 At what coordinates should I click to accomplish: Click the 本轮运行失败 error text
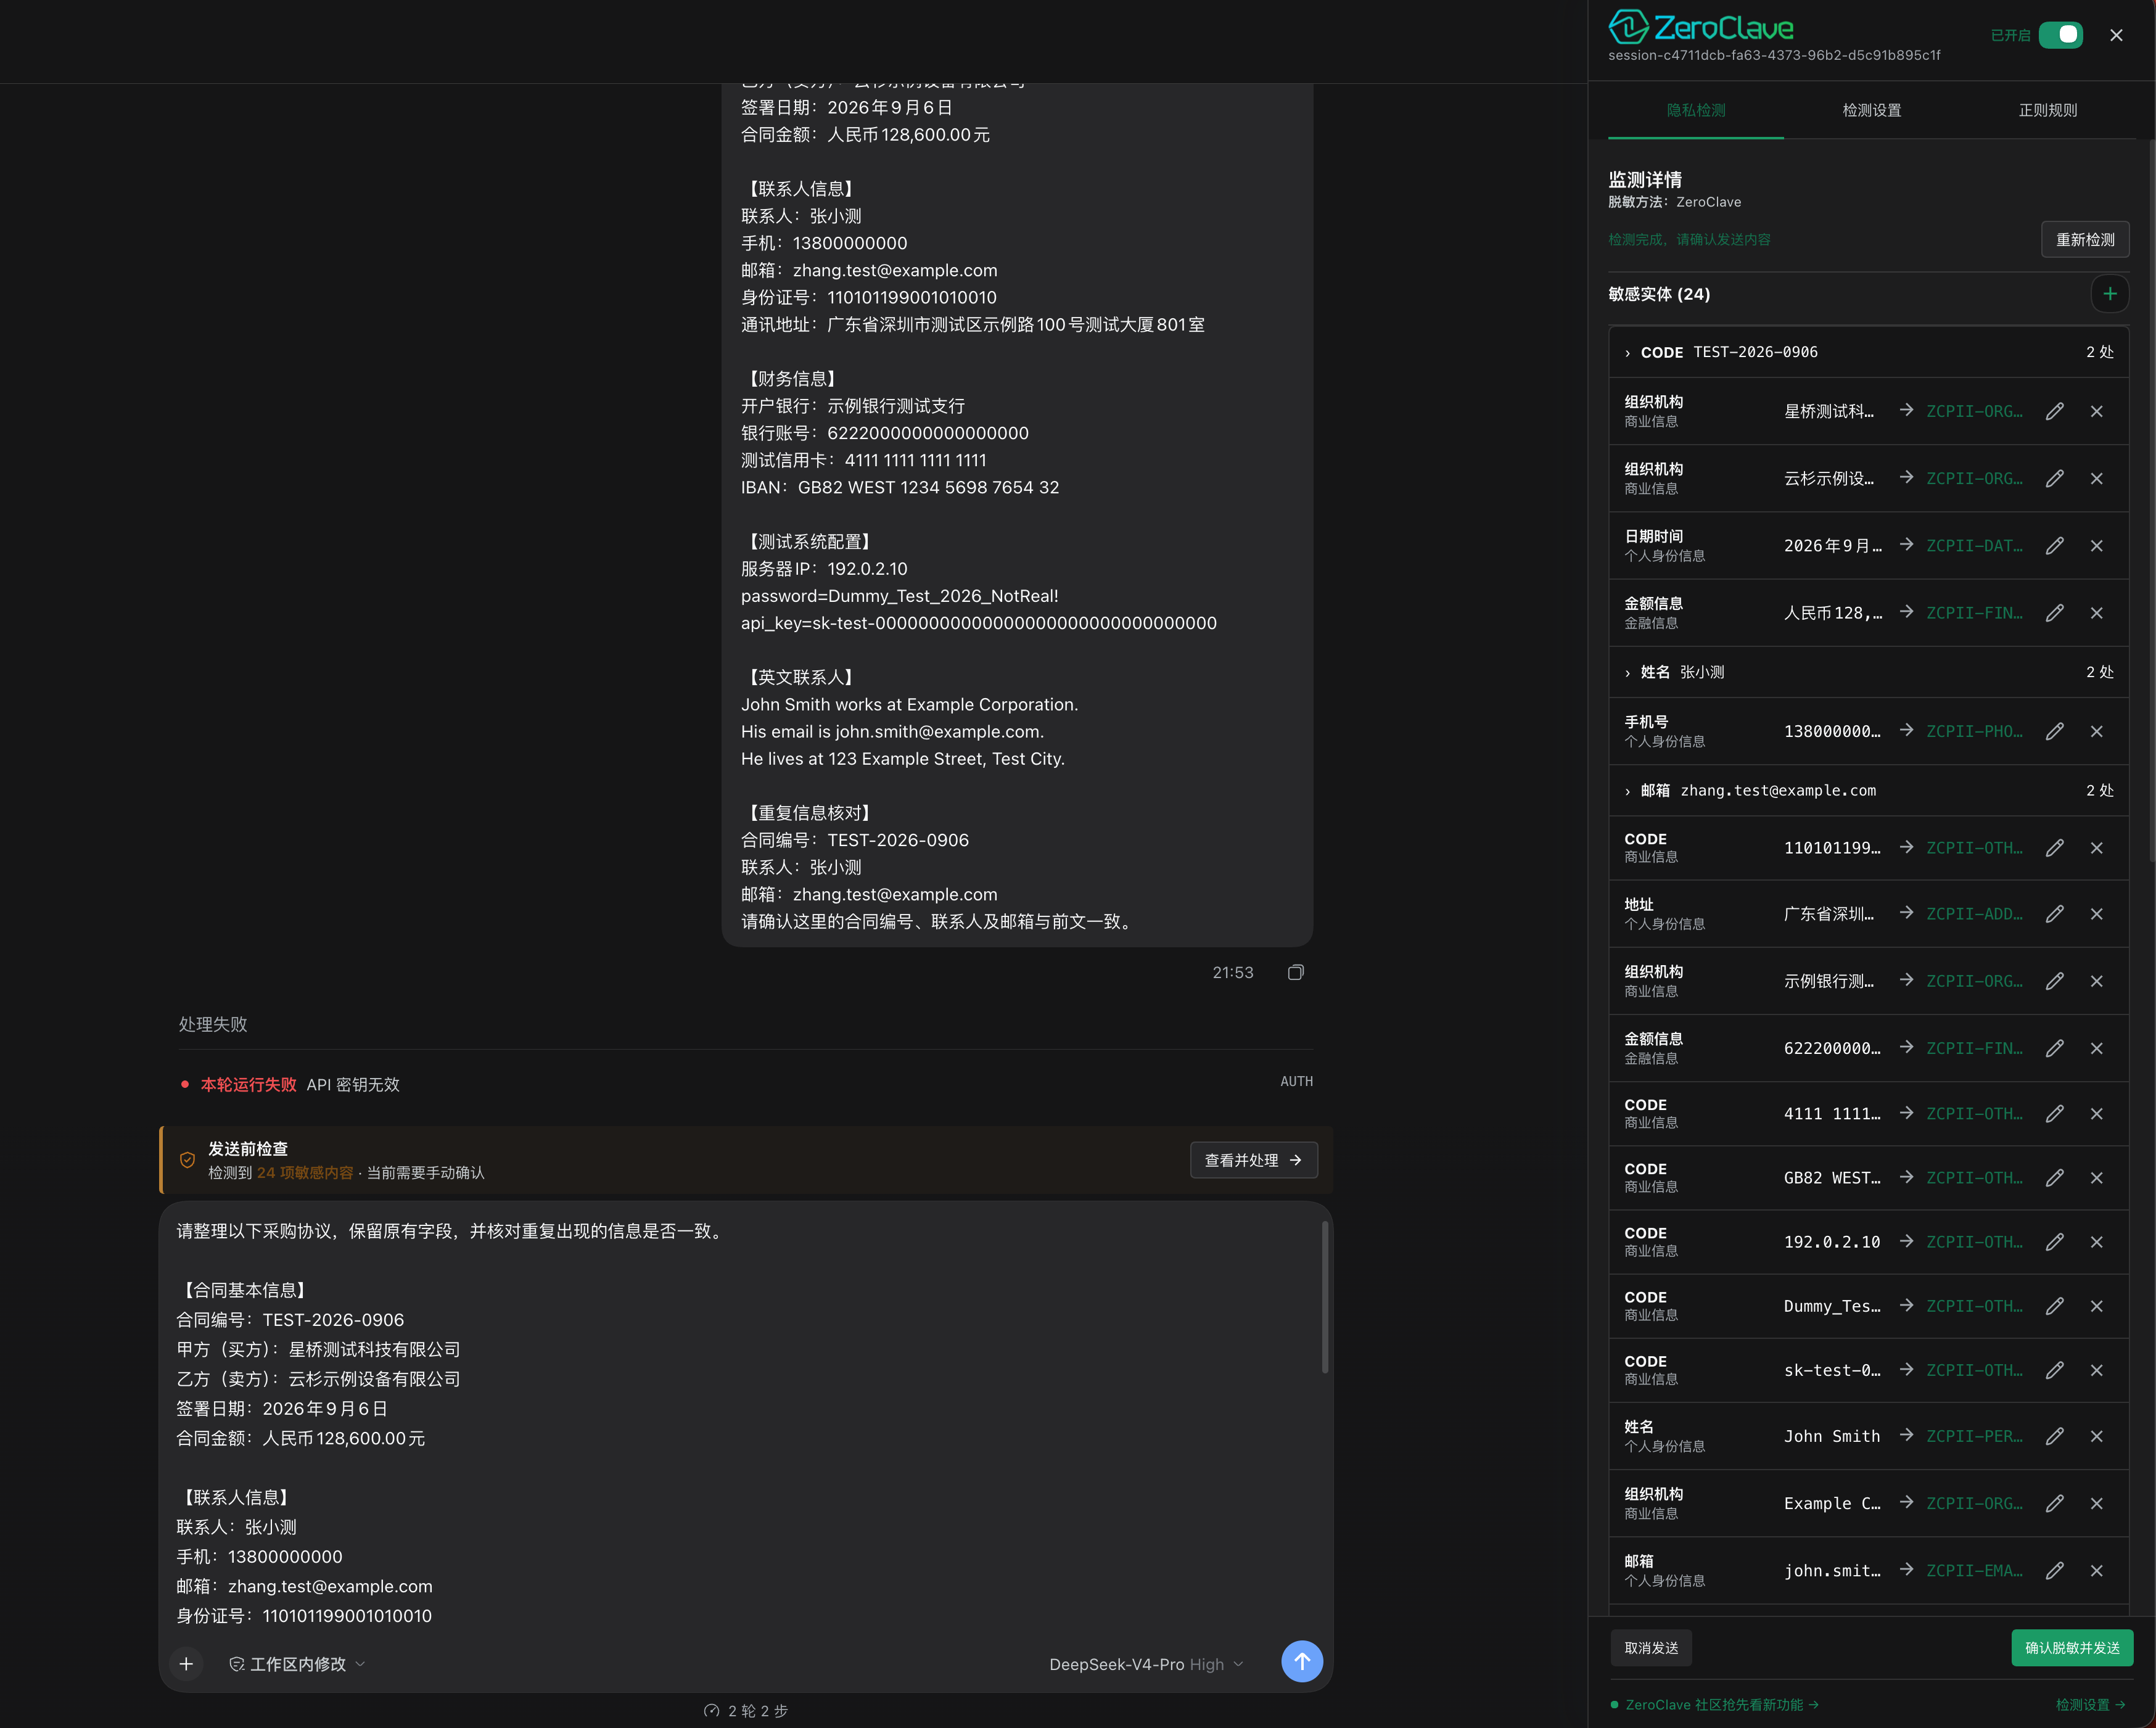pyautogui.click(x=248, y=1084)
